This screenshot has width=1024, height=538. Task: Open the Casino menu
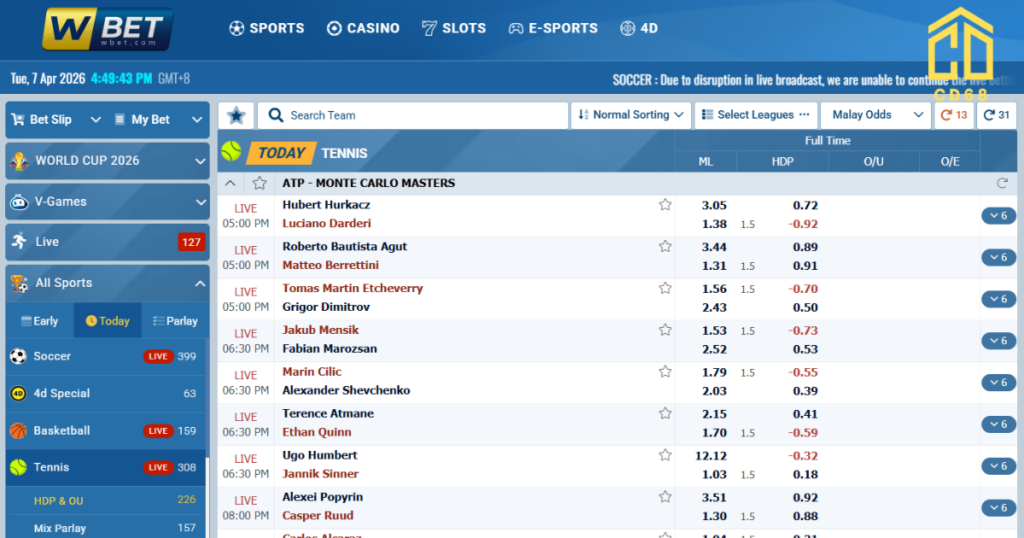(363, 28)
